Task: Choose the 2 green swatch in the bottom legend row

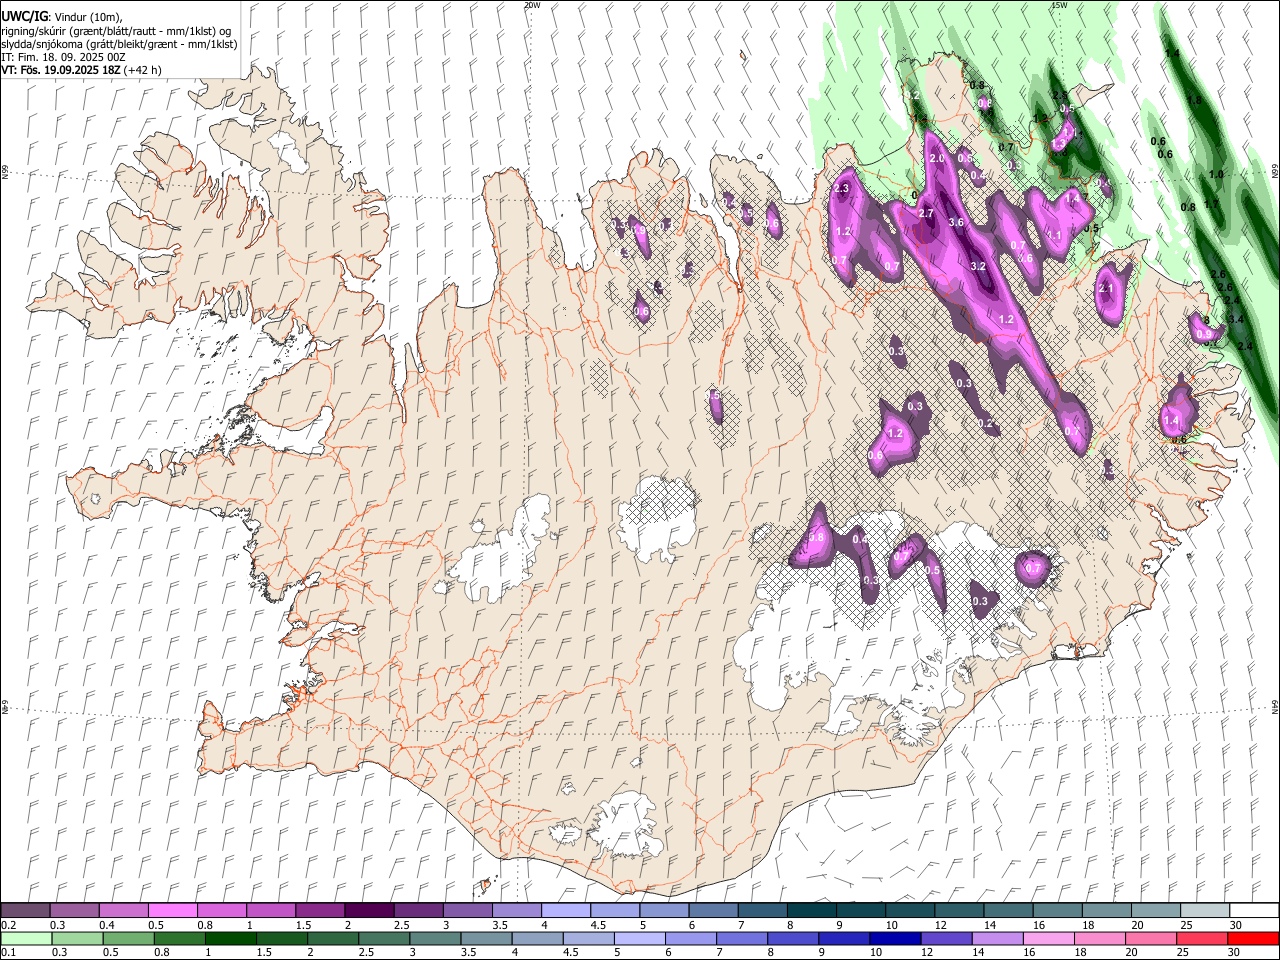Action: click(x=332, y=938)
